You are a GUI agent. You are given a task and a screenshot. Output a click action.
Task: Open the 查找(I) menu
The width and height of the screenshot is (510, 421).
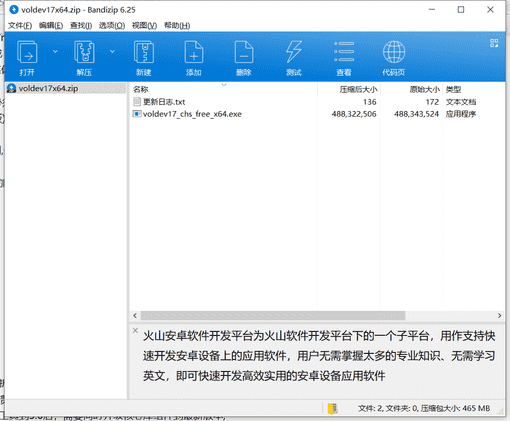coord(81,26)
